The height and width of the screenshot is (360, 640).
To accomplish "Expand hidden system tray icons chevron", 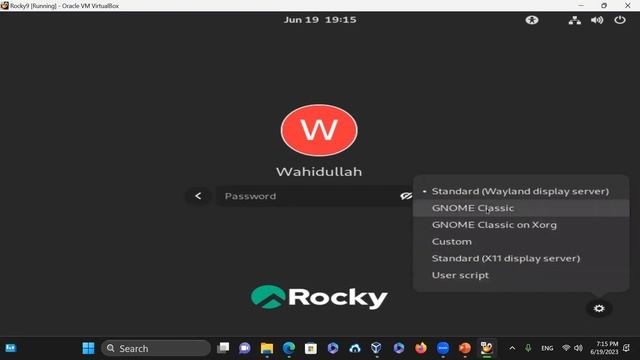I will tap(512, 348).
